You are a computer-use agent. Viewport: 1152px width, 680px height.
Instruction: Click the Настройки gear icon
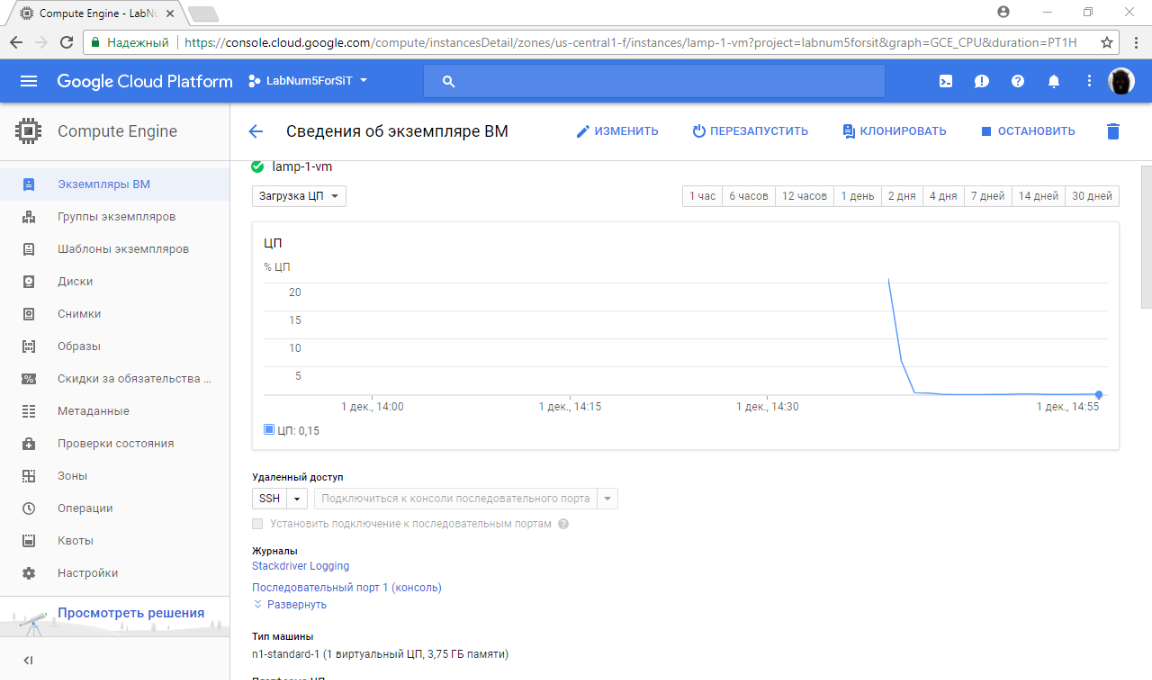29,573
